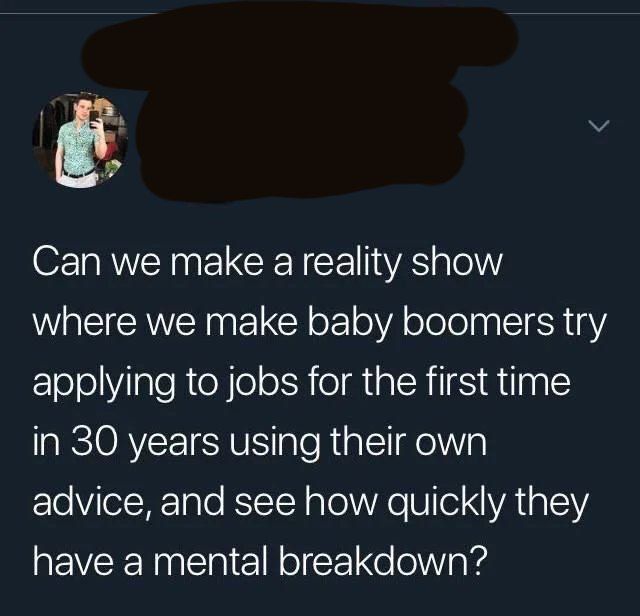Click the phone held in the avatar selfie
Screen dimensions: 640x616
tap(94, 118)
